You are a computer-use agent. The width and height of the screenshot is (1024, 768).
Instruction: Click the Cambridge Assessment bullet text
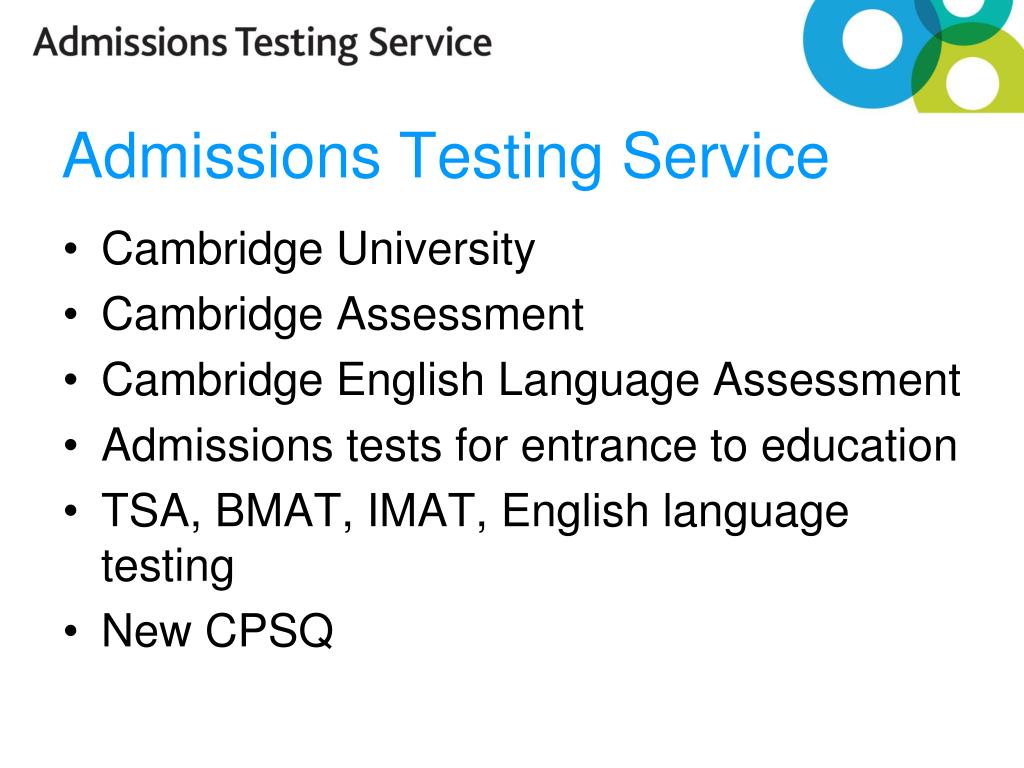click(342, 315)
